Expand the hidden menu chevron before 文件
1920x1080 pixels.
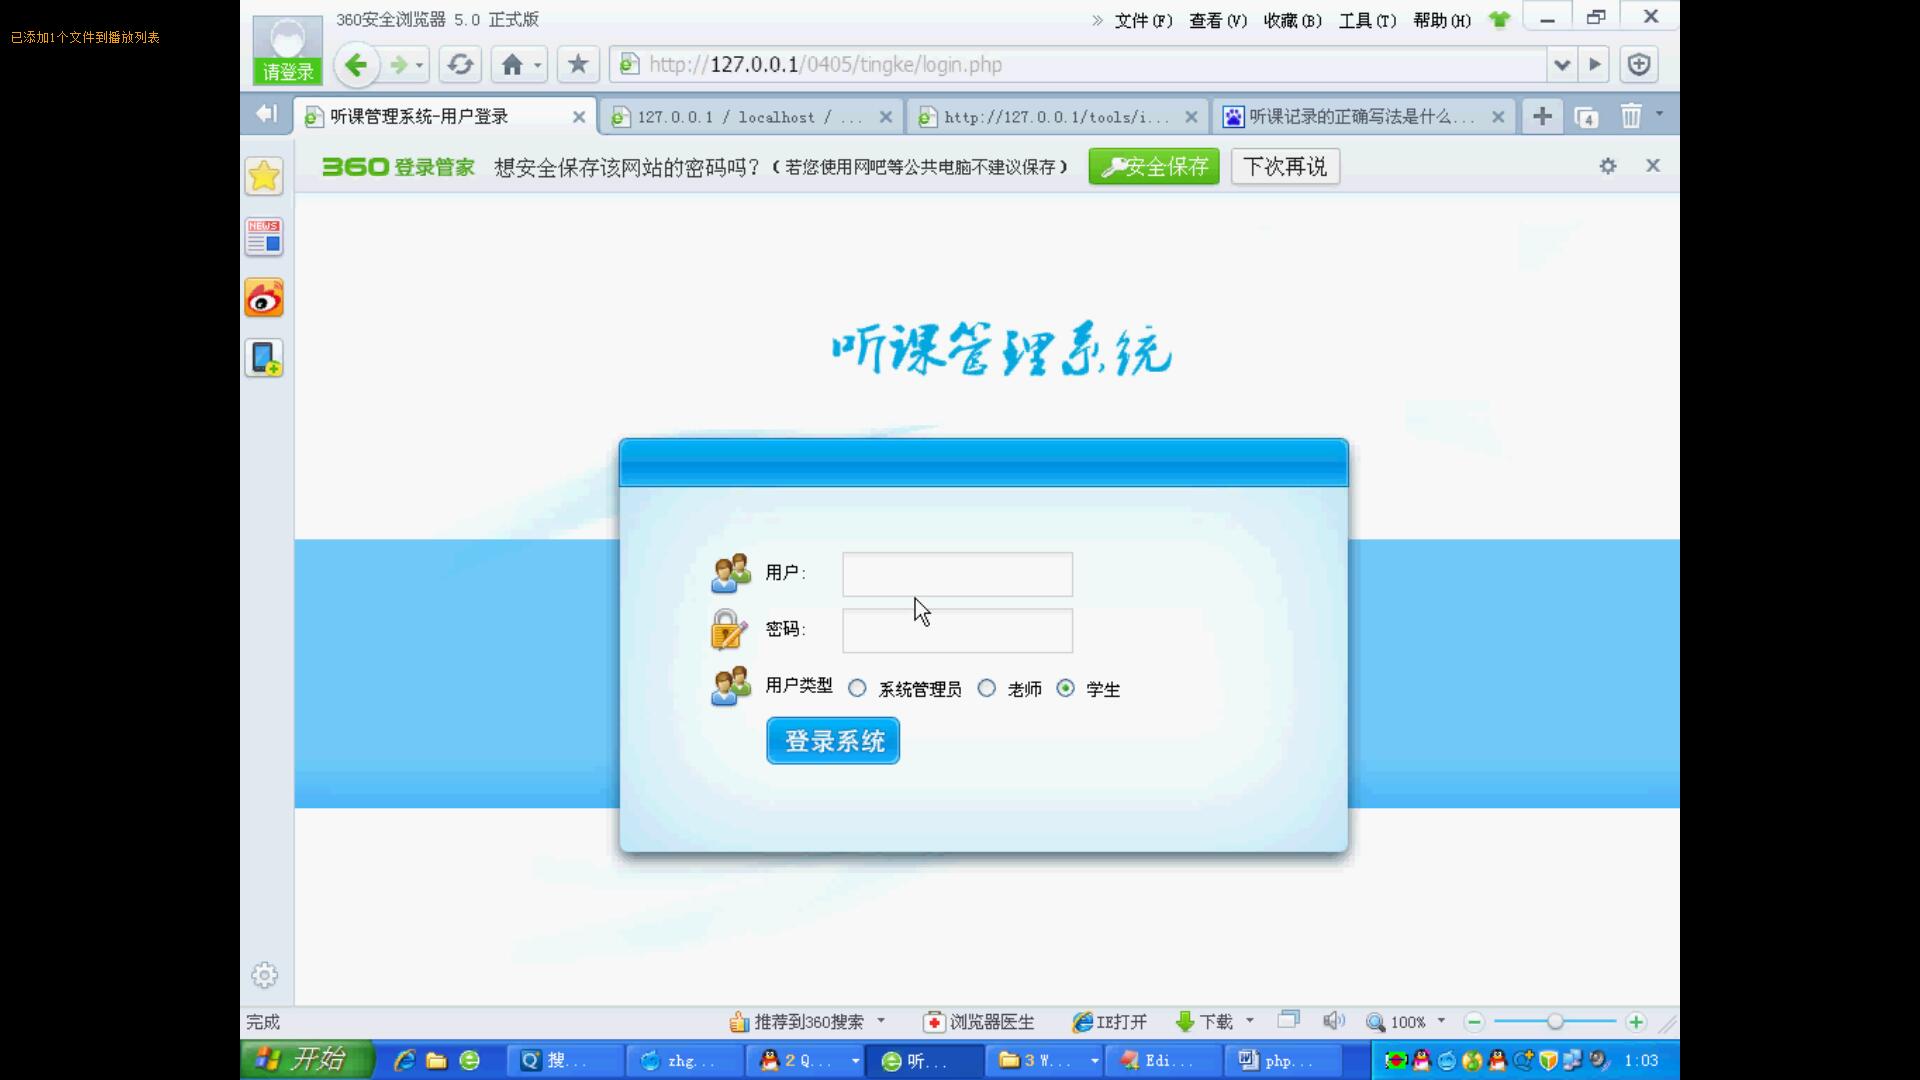(1097, 20)
